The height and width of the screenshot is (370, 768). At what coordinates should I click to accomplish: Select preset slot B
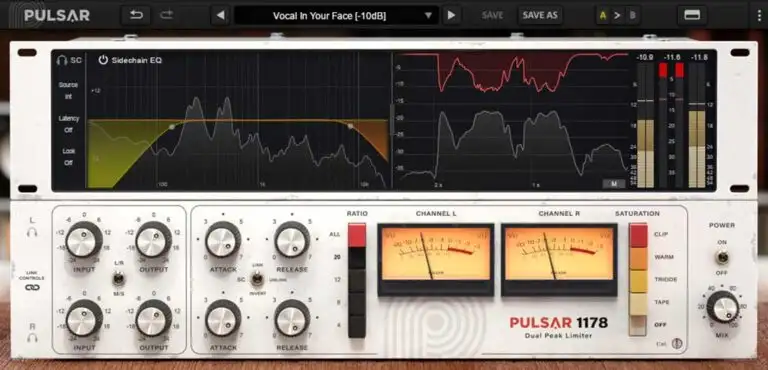(x=632, y=16)
